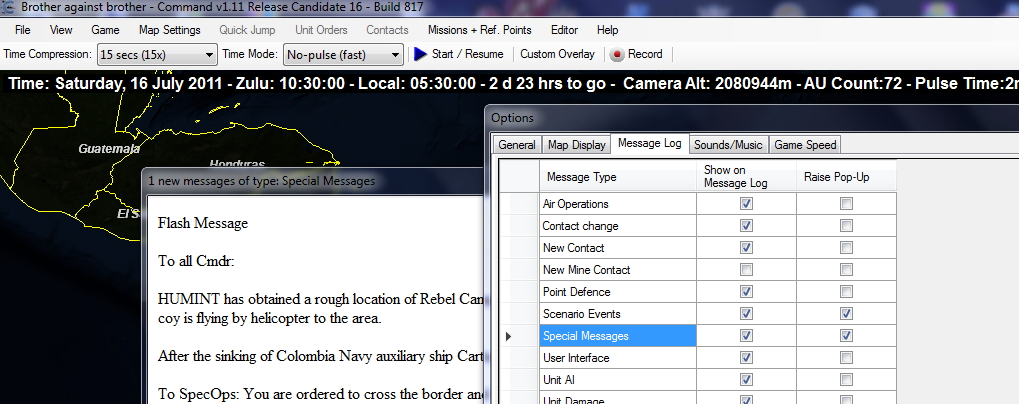Open the File menu
The height and width of the screenshot is (404, 1019).
[x=23, y=30]
